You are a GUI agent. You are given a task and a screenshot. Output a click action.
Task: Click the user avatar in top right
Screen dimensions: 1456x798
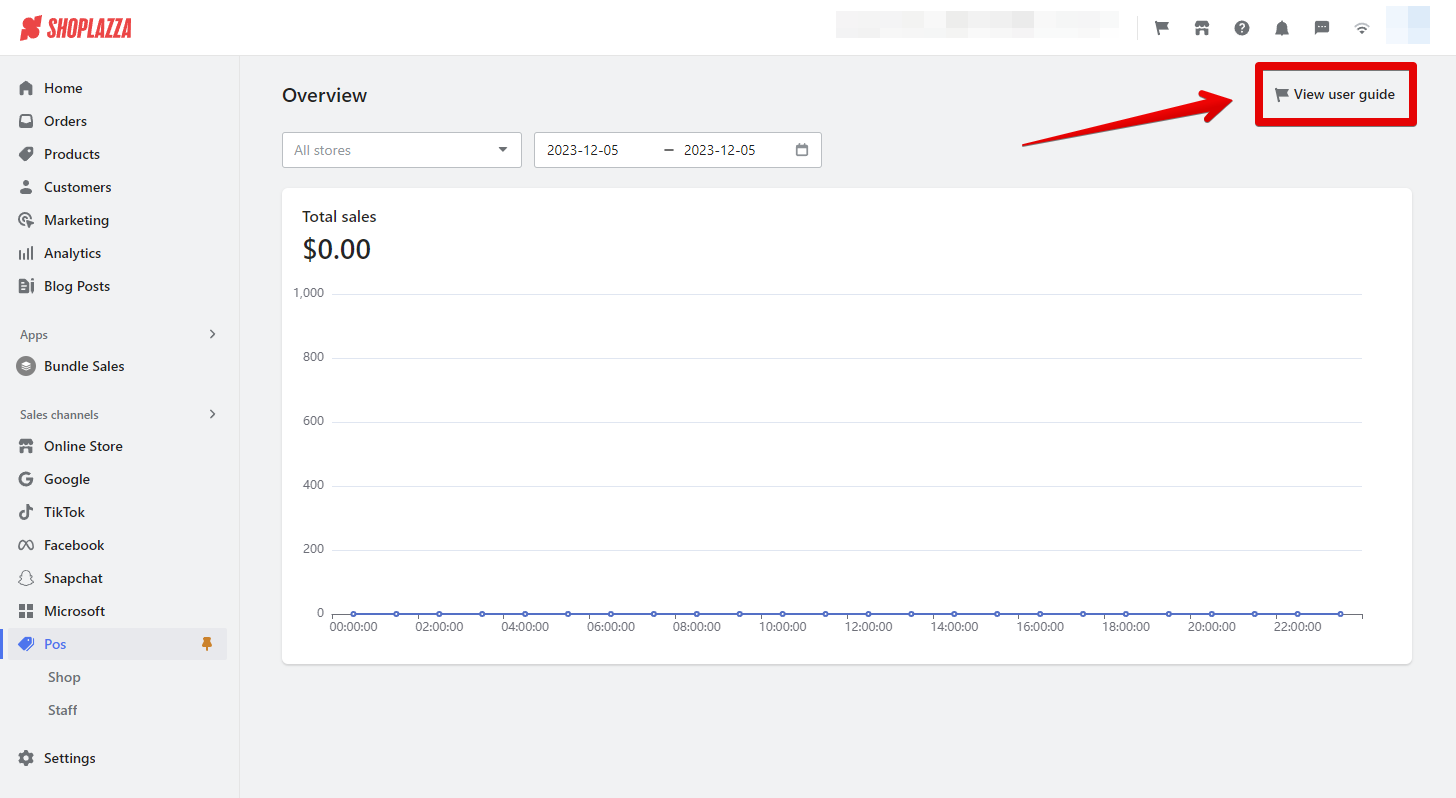pos(1407,27)
